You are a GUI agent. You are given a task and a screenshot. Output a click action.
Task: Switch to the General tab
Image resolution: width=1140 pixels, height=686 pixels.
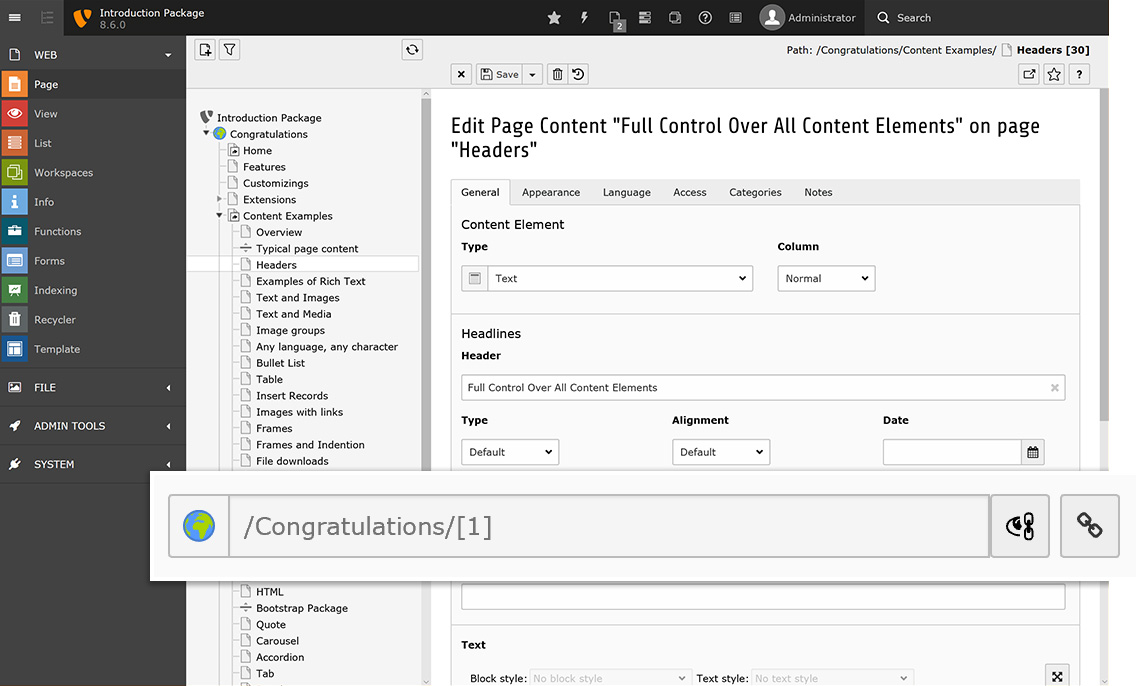(x=480, y=193)
